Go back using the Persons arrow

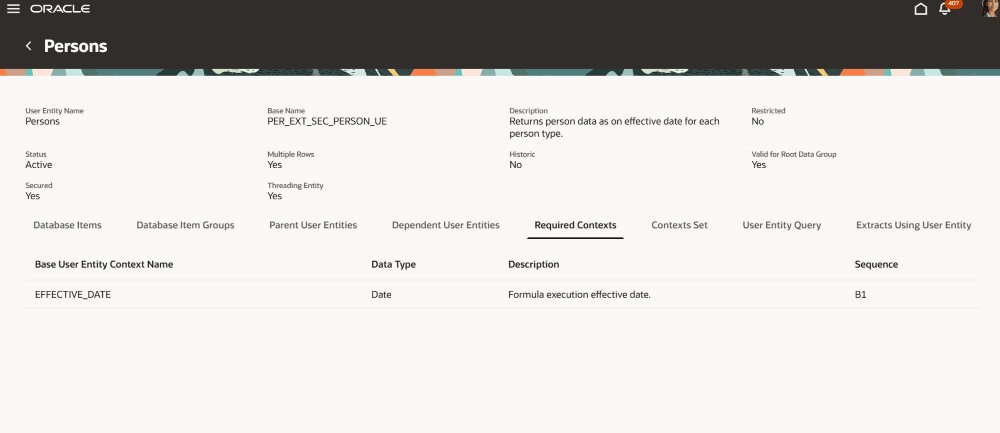click(x=29, y=46)
